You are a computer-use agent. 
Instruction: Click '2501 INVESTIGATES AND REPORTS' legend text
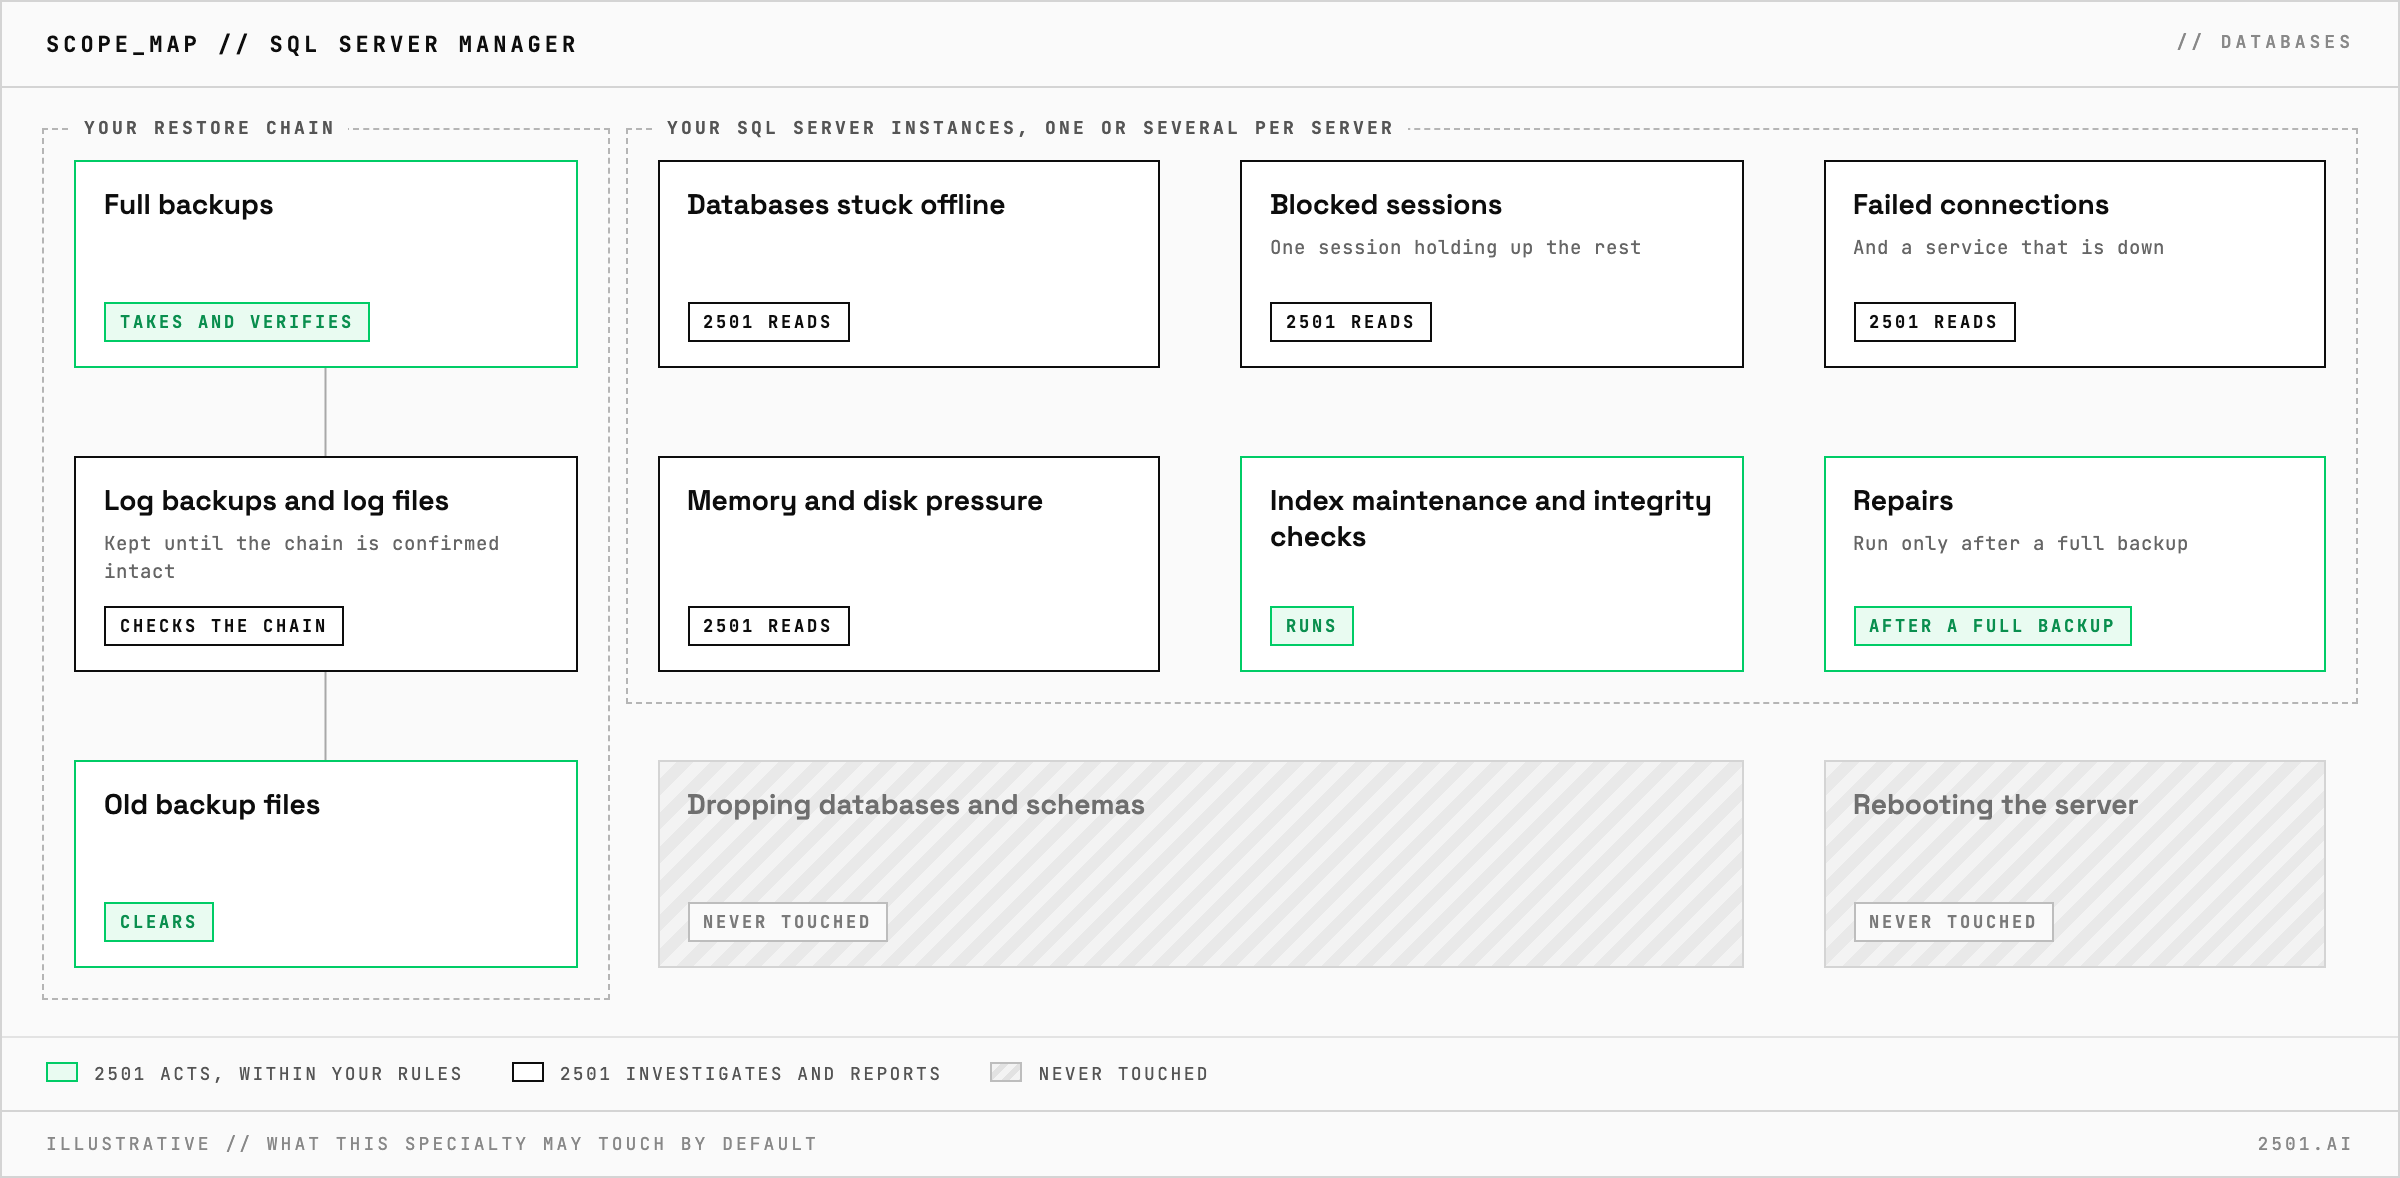[751, 1074]
